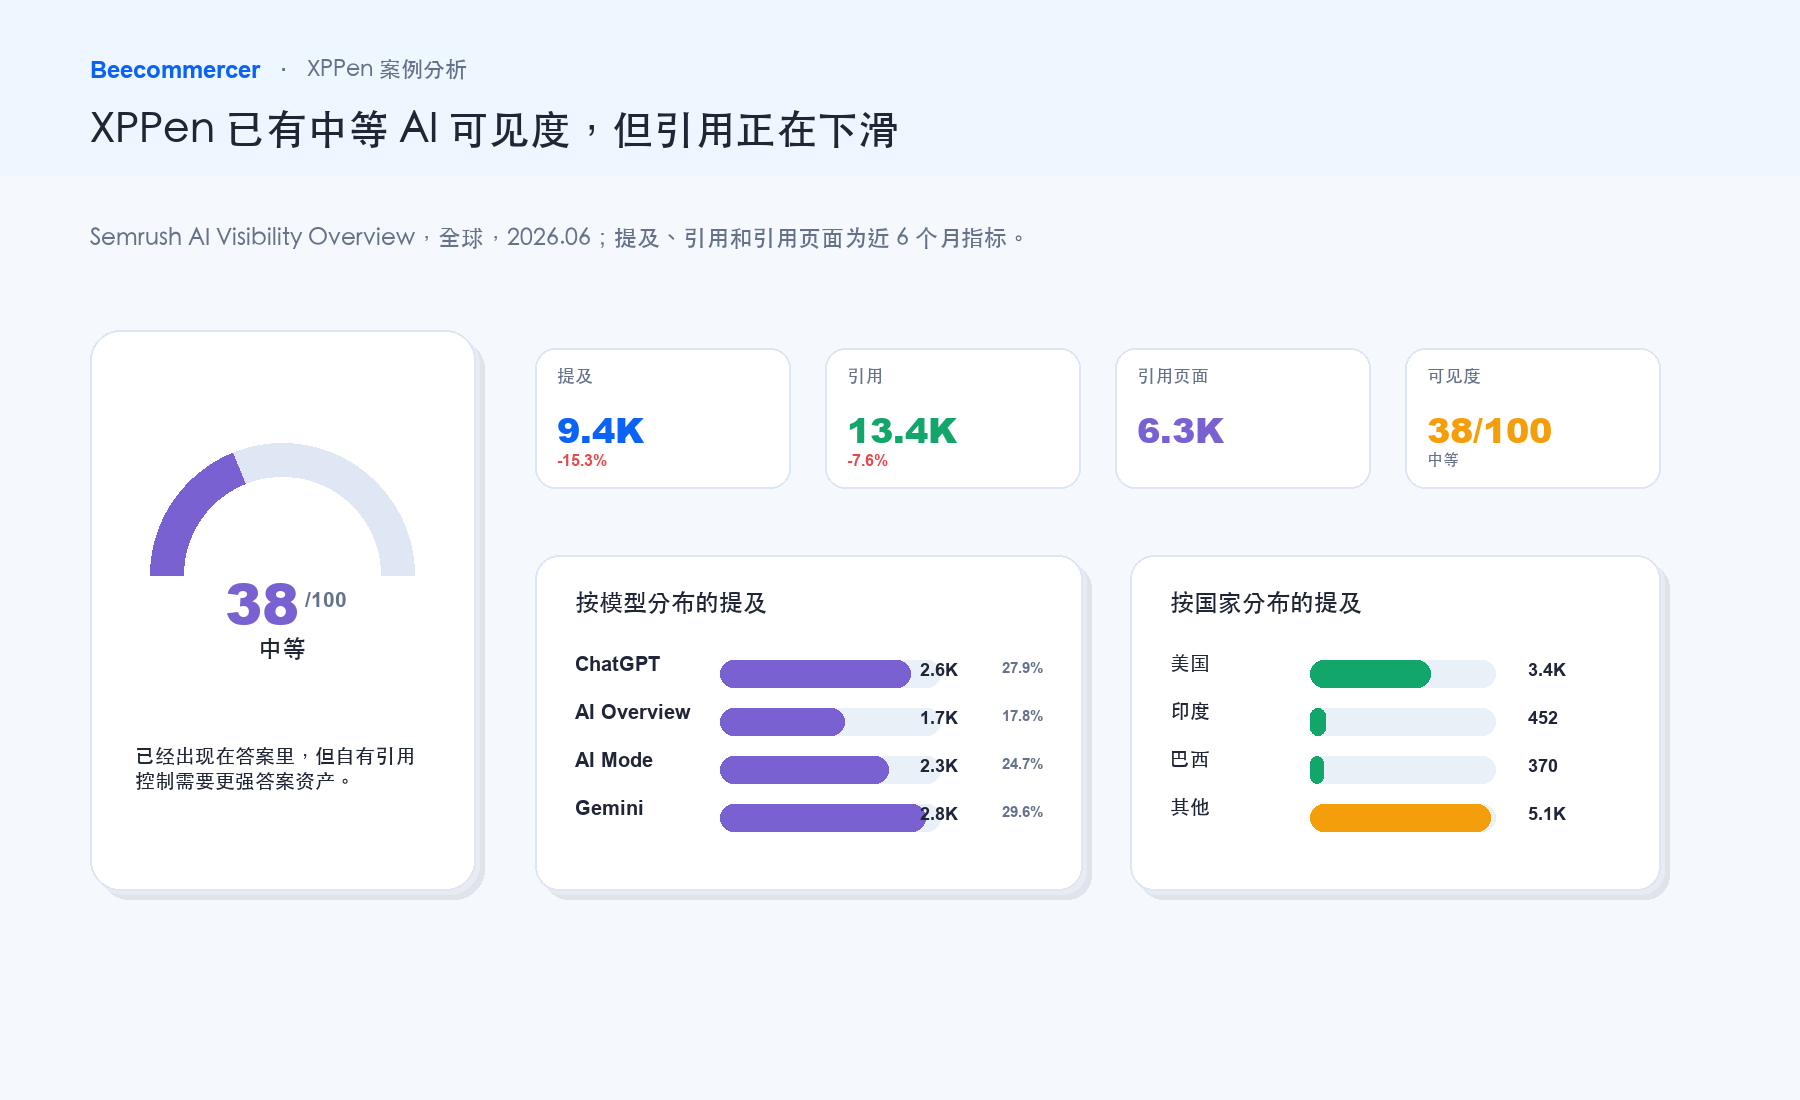
Task: Click the 印度 country label
Action: coord(1190,712)
